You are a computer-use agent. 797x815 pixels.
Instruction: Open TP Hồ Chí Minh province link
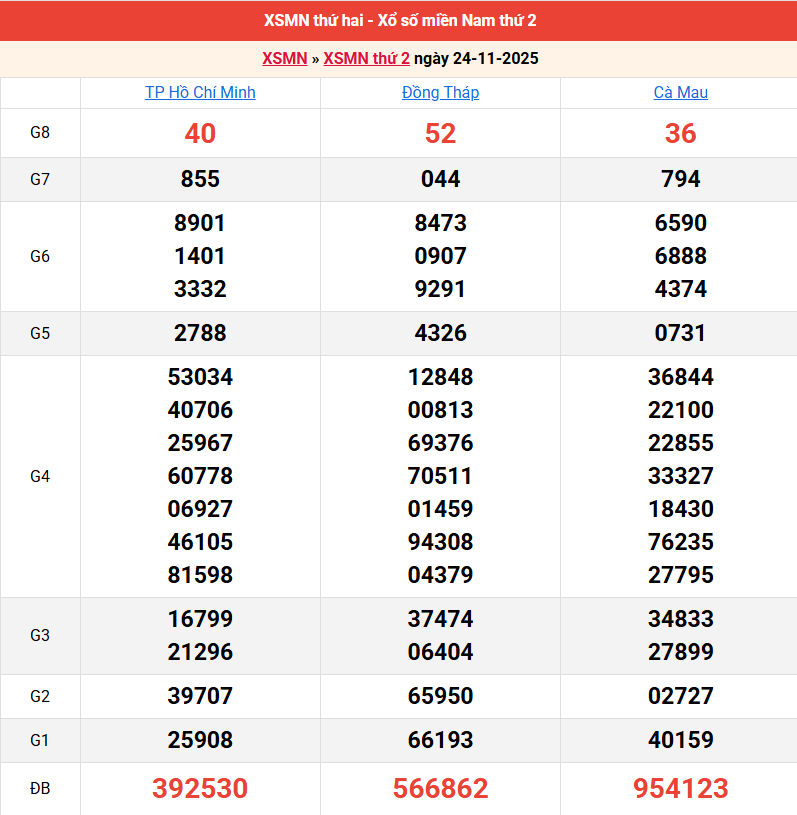(x=200, y=92)
